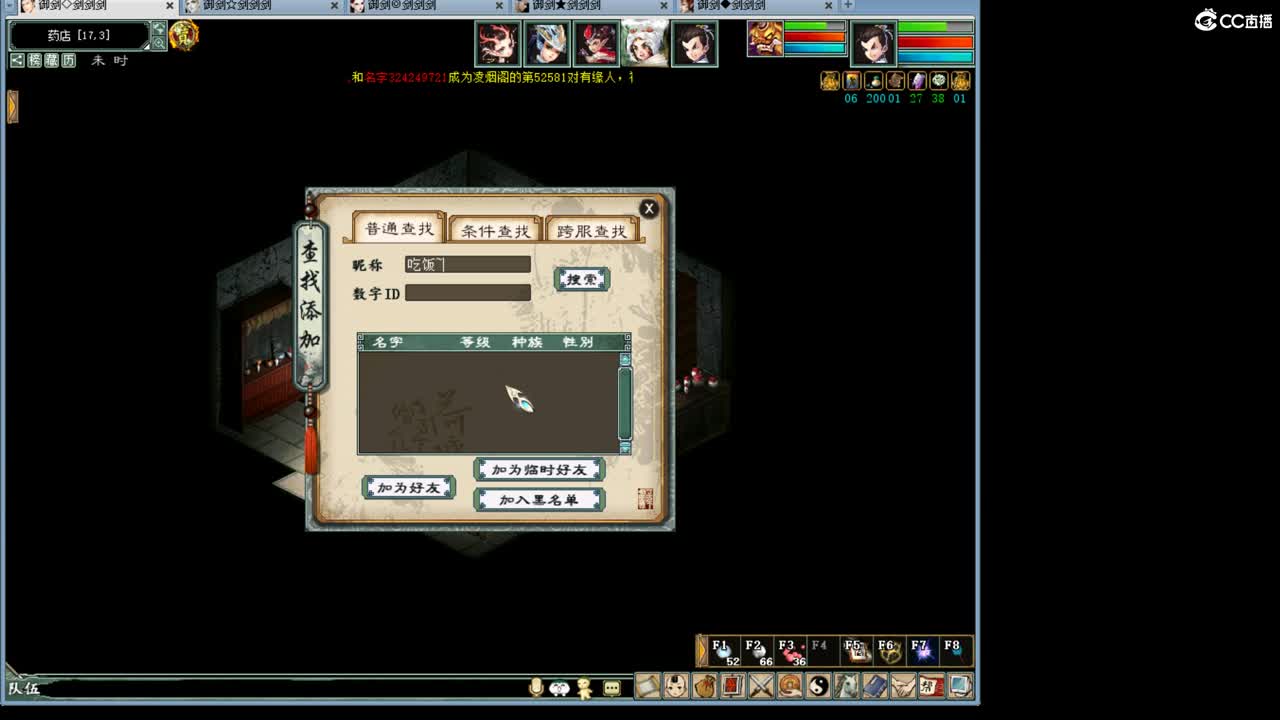Click the 榜 ranking button under map name
Viewport: 1280px width, 720px height.
click(x=34, y=61)
